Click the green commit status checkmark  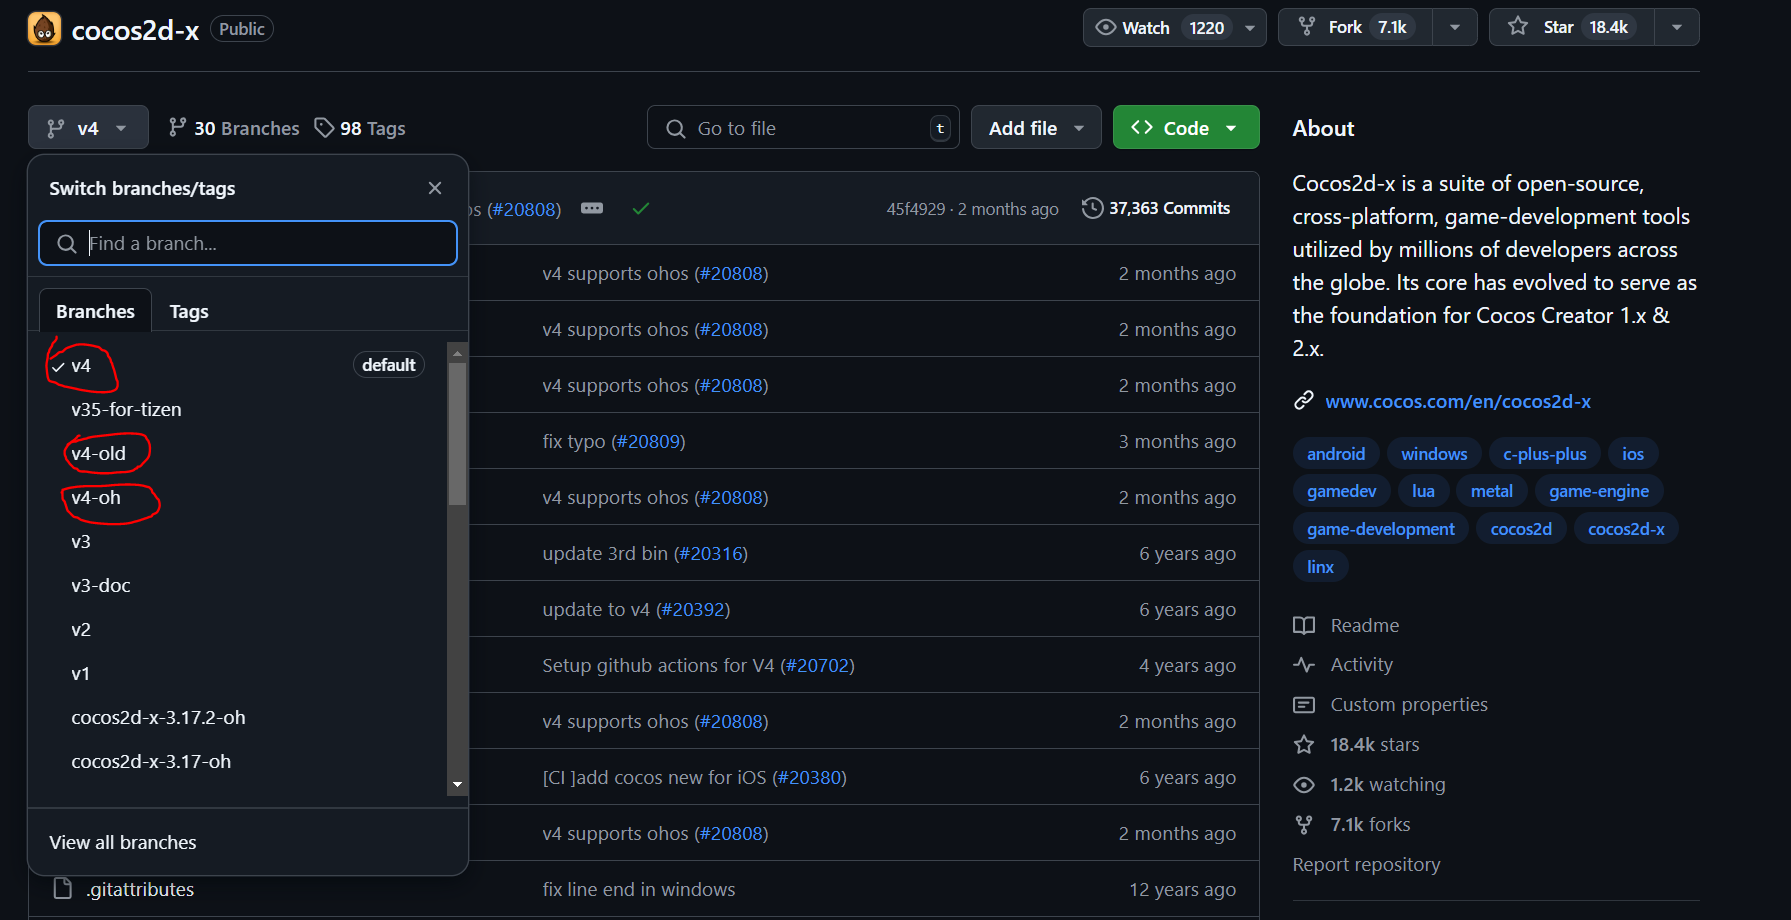click(x=641, y=208)
